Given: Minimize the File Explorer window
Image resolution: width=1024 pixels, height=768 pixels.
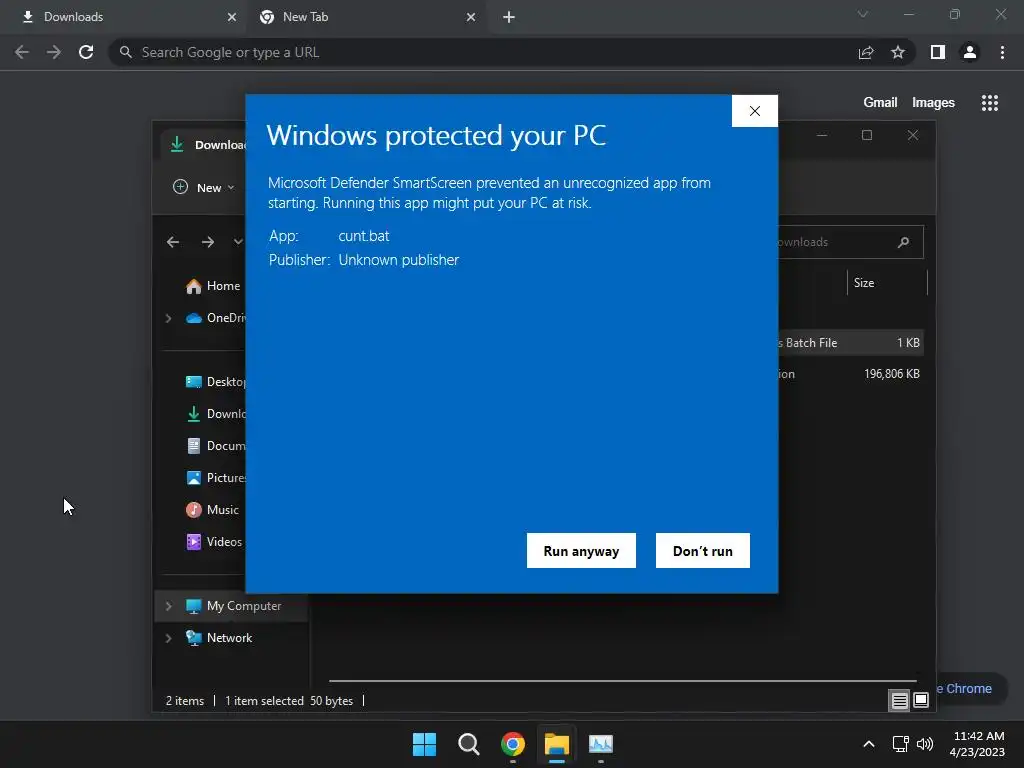Looking at the screenshot, I should 822,135.
